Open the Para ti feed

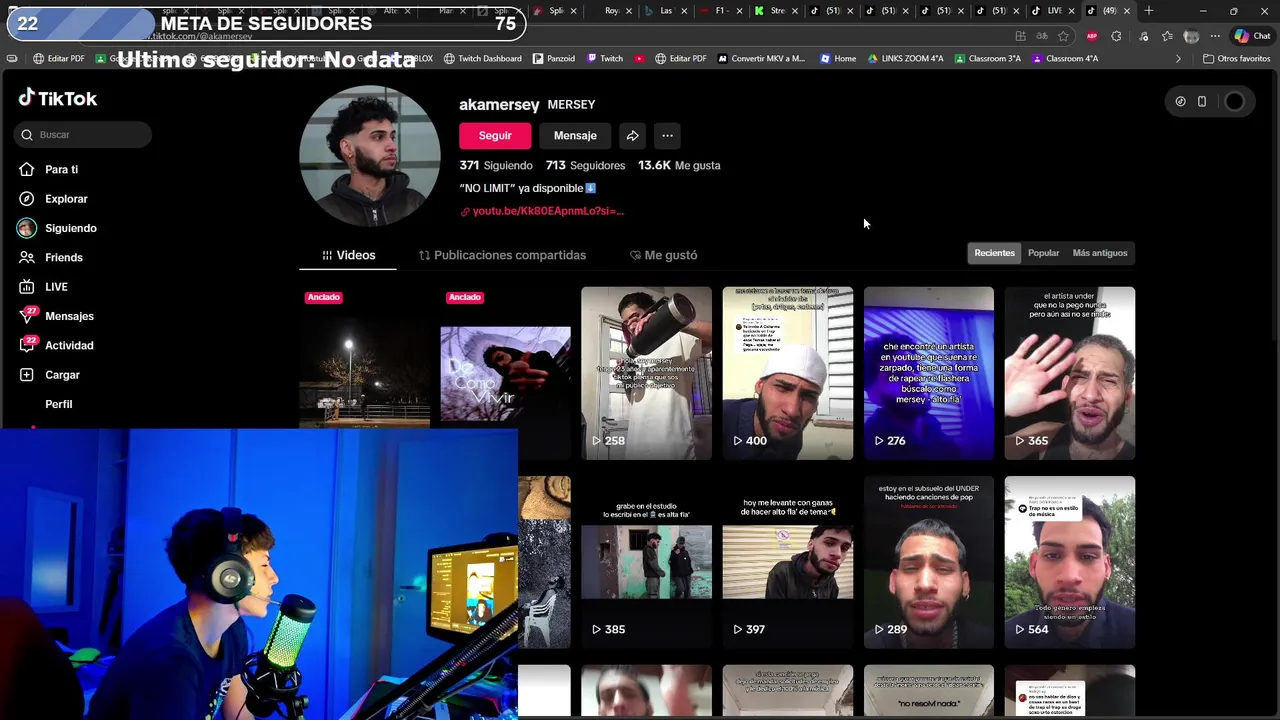click(x=48, y=170)
